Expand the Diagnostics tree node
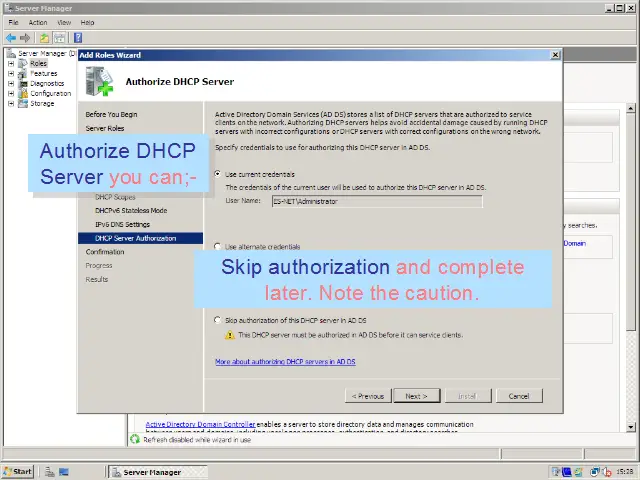 click(11, 83)
